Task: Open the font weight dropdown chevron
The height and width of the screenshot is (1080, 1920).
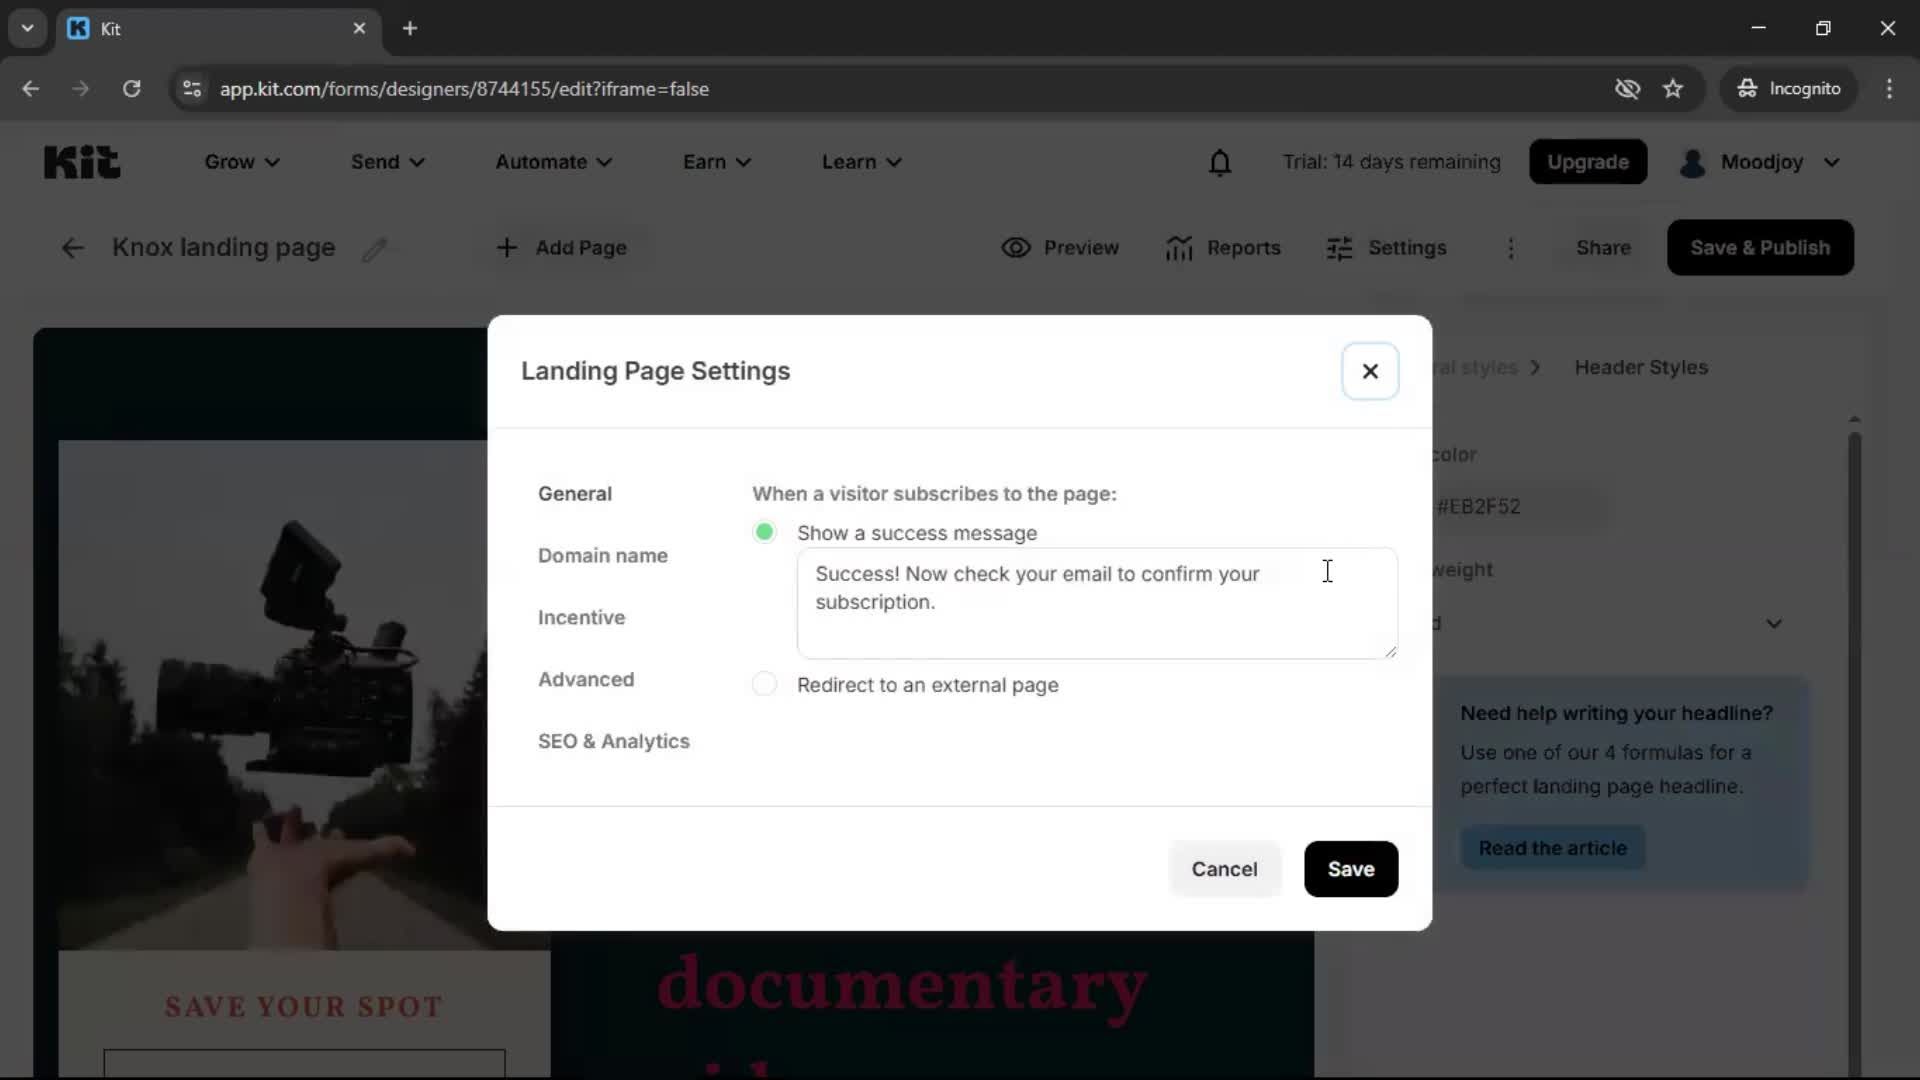Action: pos(1774,623)
